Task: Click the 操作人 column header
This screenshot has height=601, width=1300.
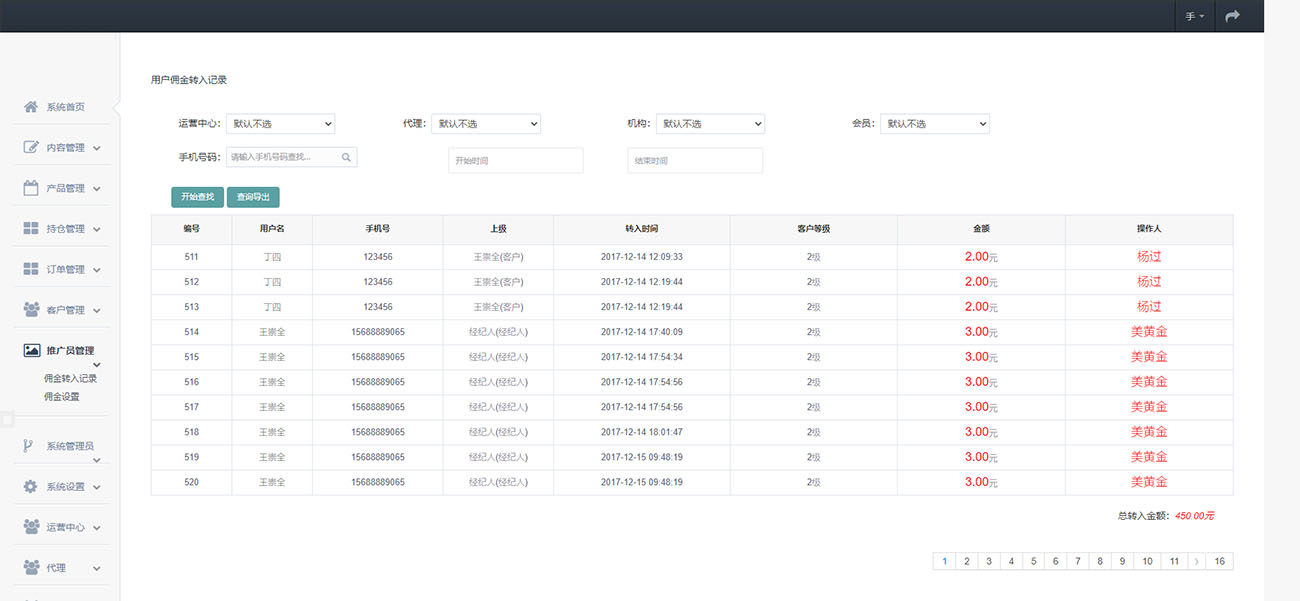Action: 1149,229
